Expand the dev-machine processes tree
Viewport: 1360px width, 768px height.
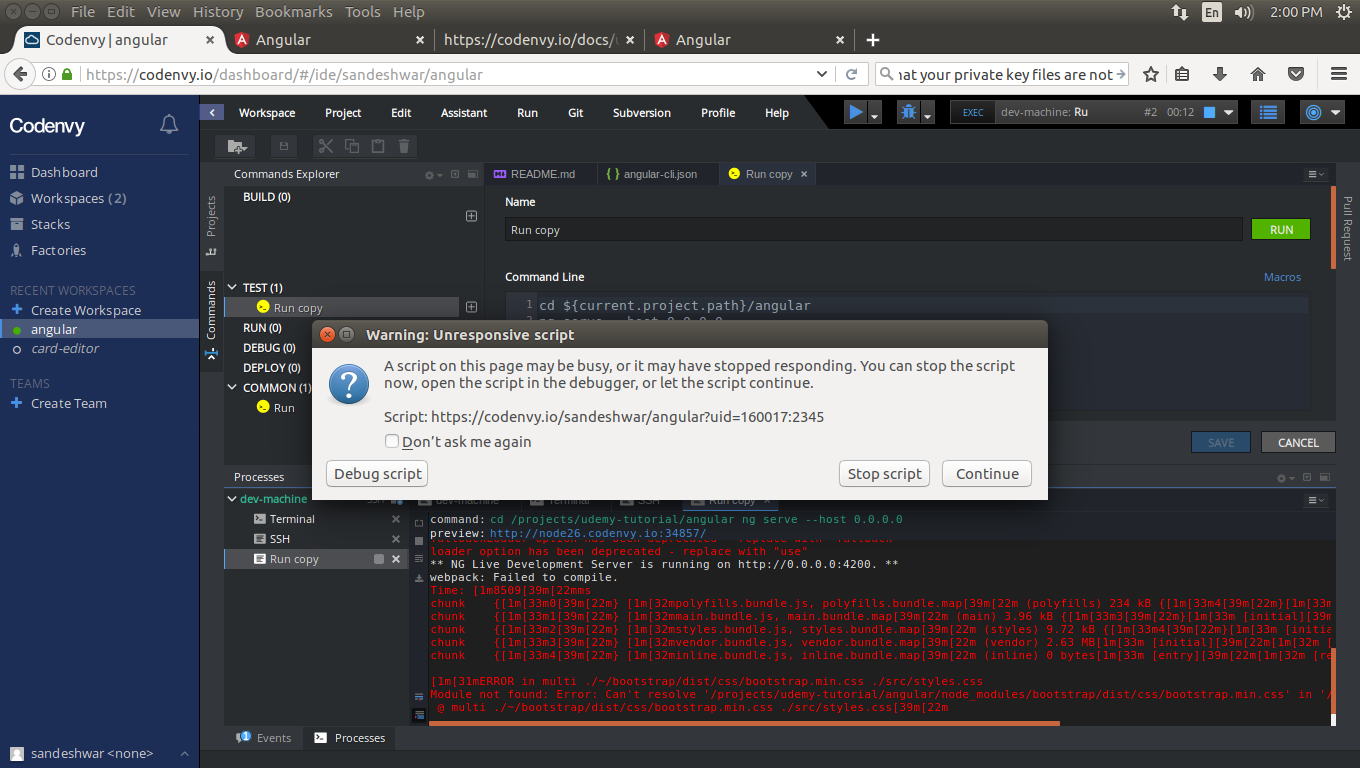click(x=232, y=498)
